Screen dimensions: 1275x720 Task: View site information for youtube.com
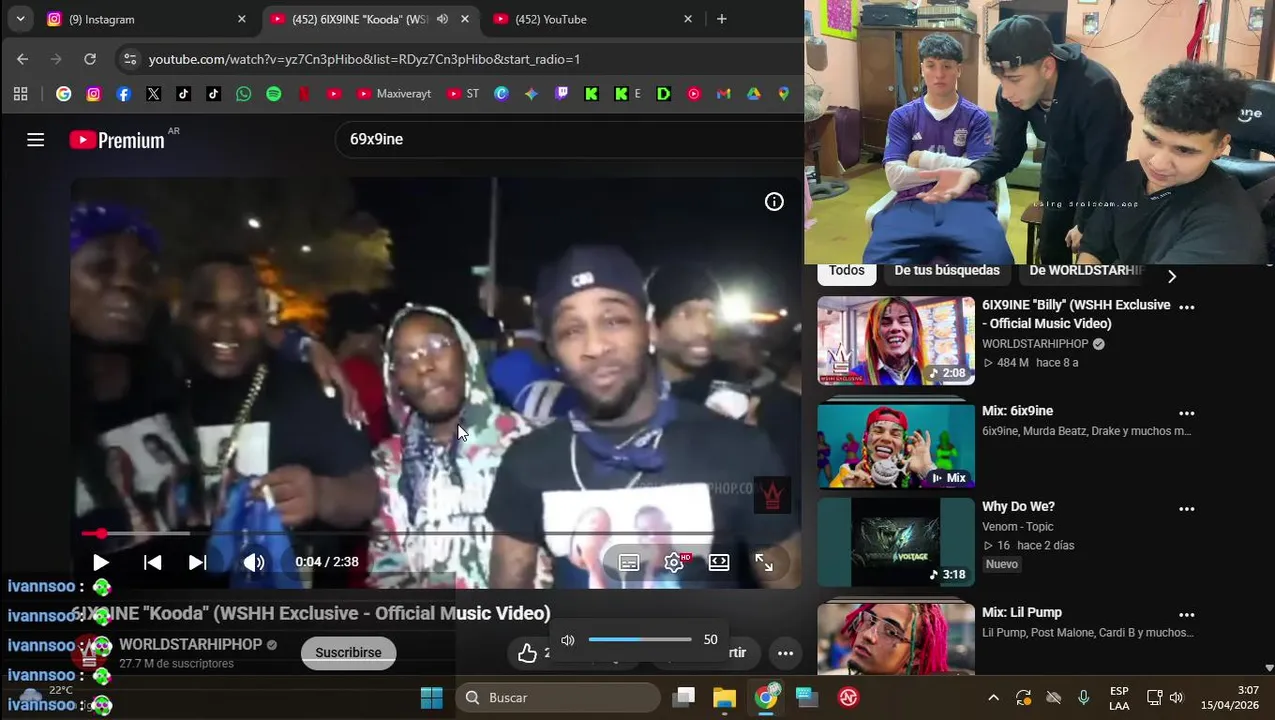pyautogui.click(x=130, y=59)
